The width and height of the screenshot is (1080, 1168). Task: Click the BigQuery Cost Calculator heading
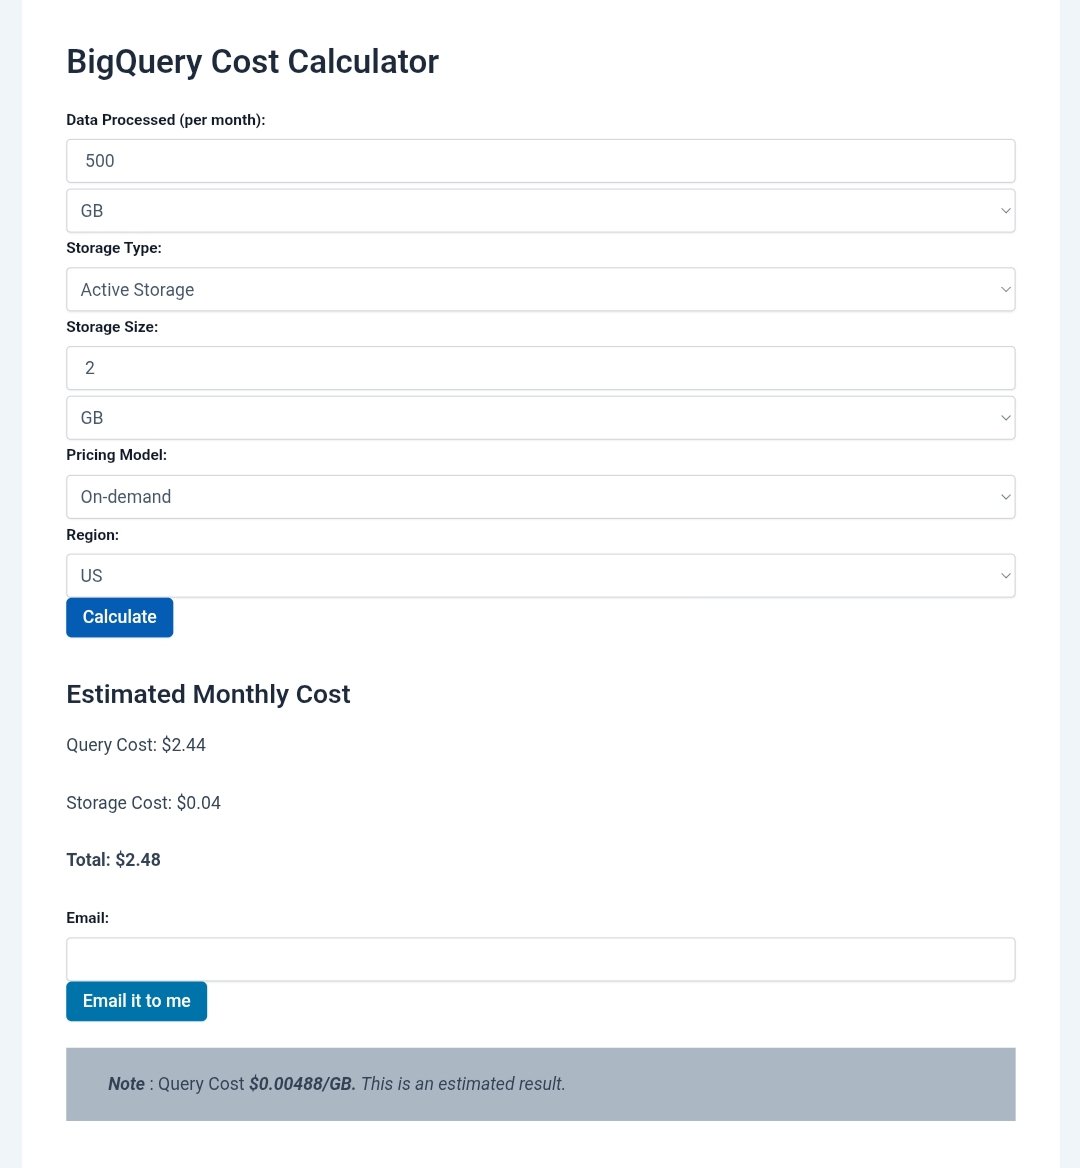(x=252, y=61)
